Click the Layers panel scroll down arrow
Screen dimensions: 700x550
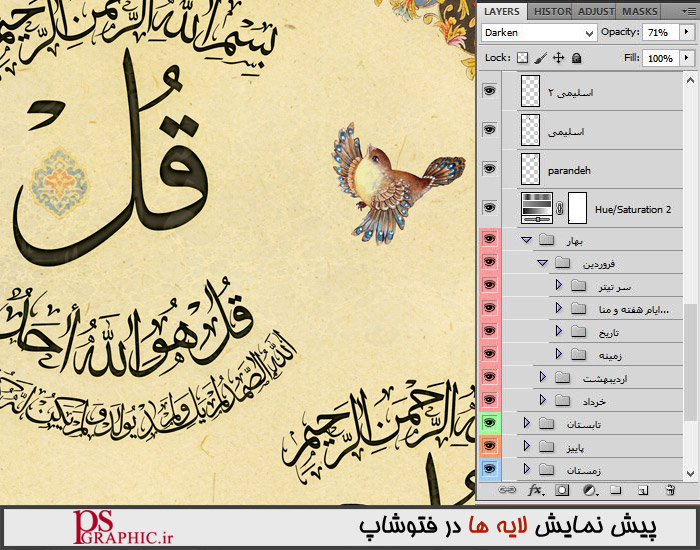690,473
